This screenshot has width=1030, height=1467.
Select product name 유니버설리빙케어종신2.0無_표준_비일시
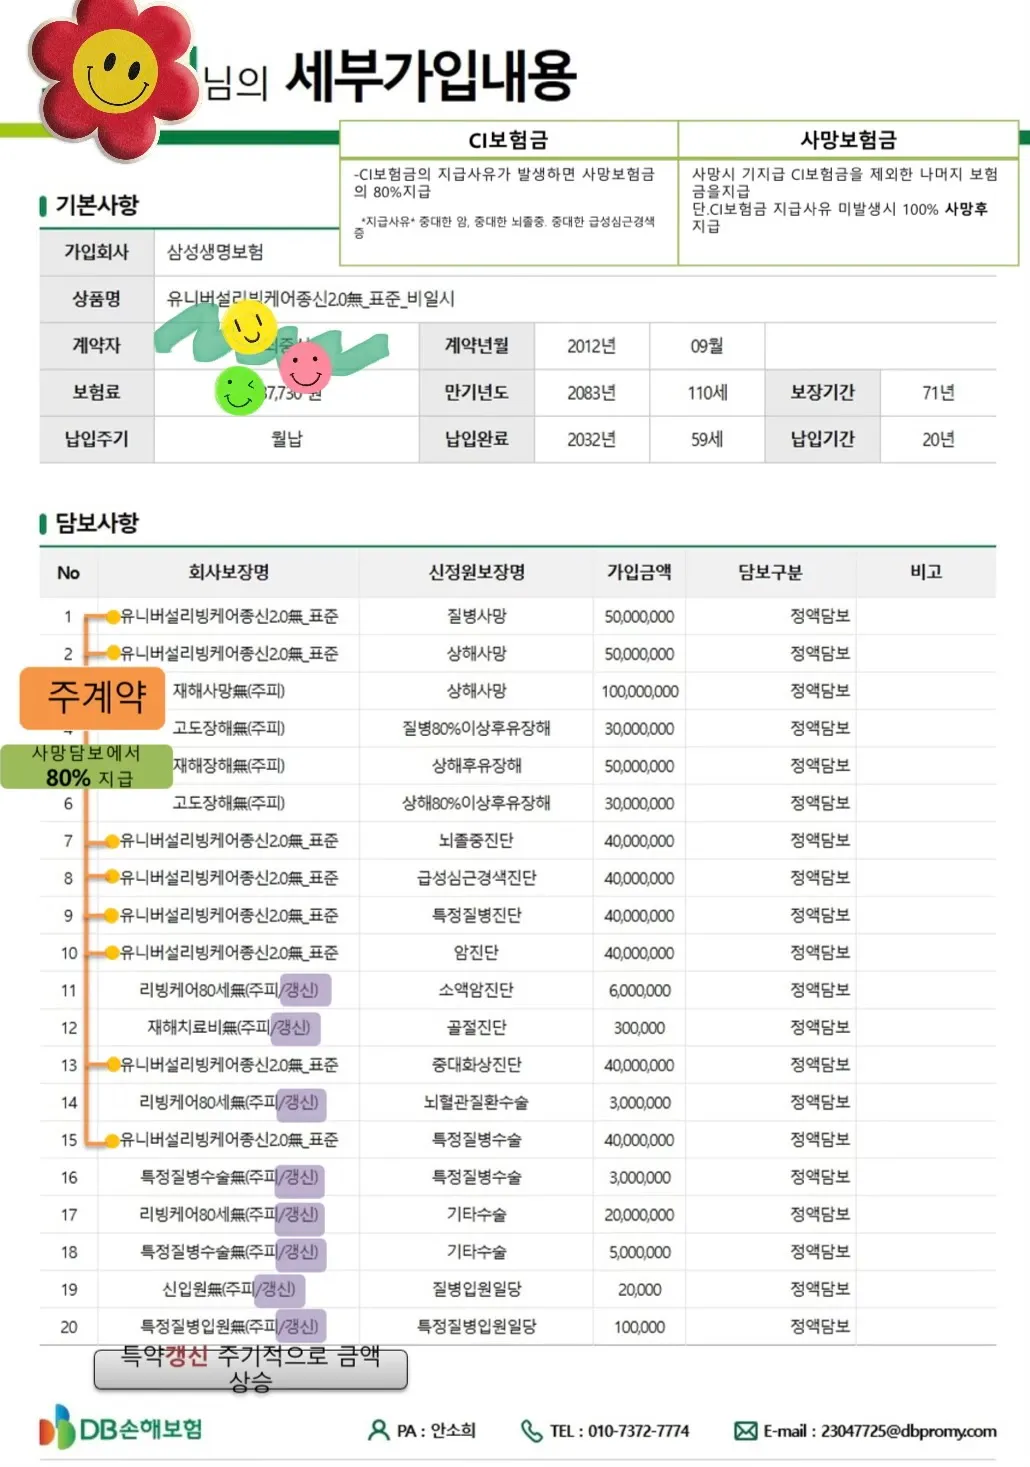pos(311,298)
